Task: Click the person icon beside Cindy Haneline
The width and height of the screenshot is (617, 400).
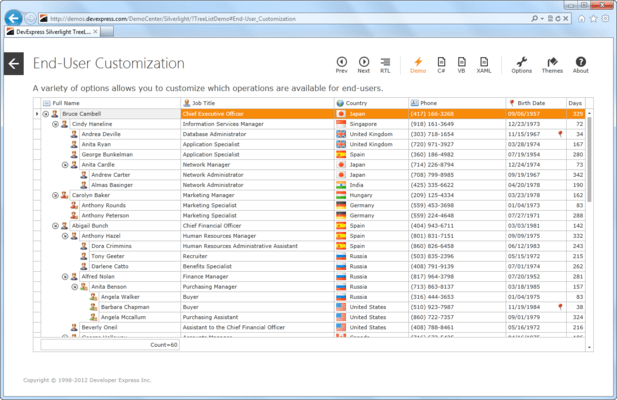Action: pyautogui.click(x=64, y=124)
